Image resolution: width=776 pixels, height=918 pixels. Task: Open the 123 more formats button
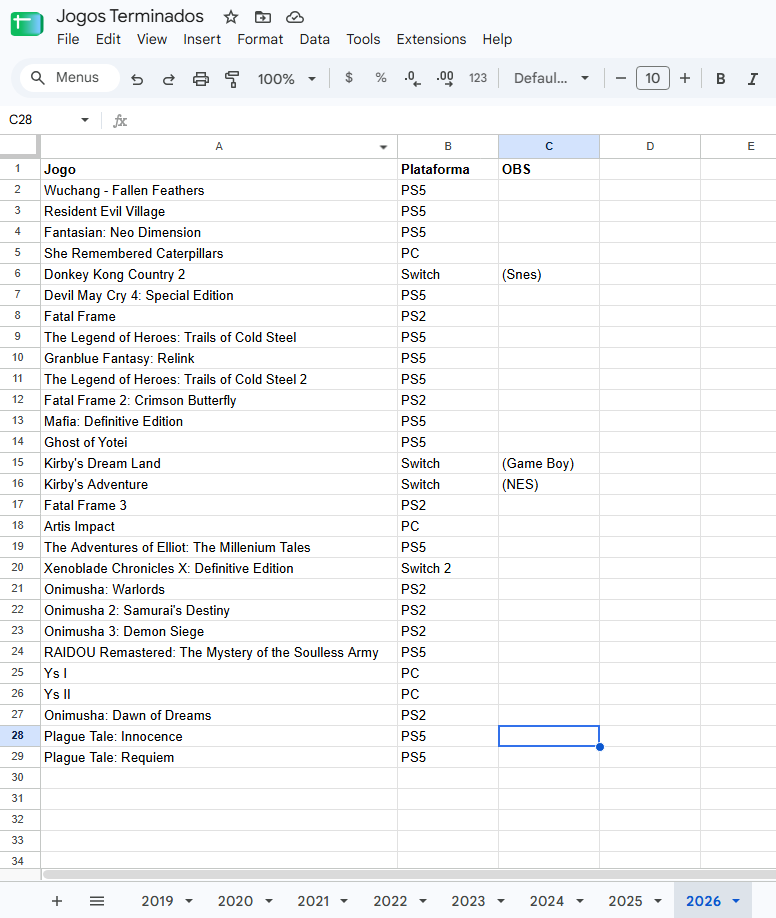point(478,78)
